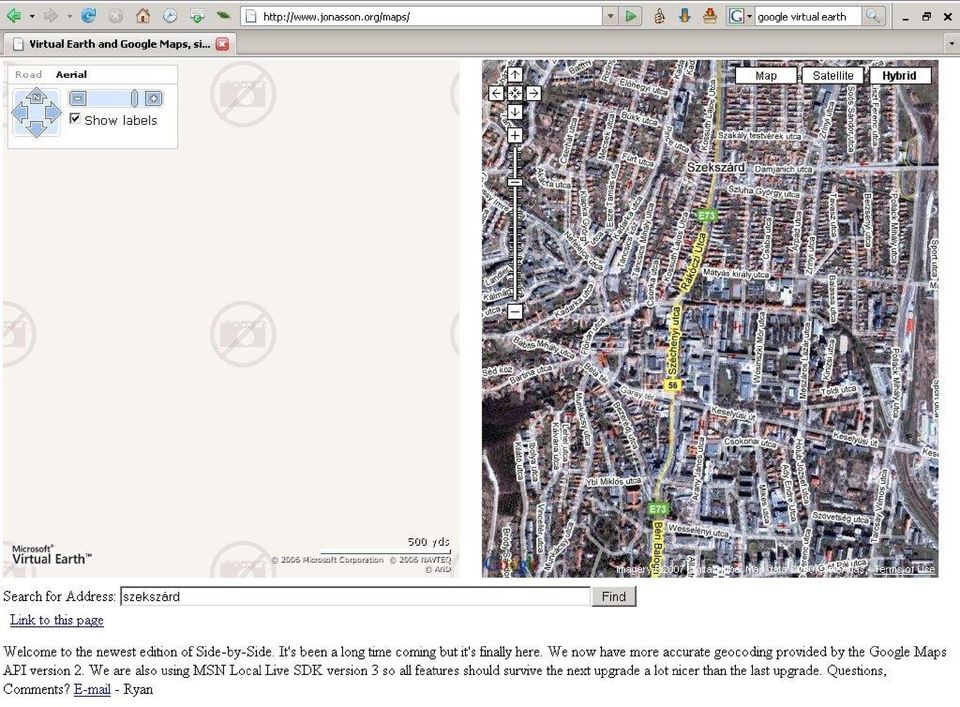The width and height of the screenshot is (960, 707).
Task: Click the browser Forward arrow
Action: click(51, 16)
